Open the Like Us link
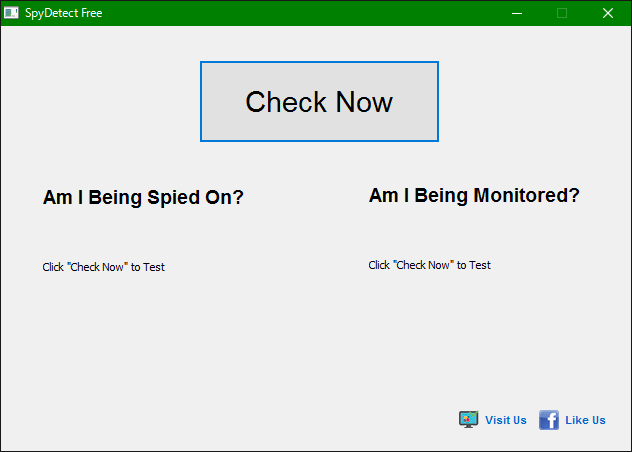632x452 pixels. (585, 420)
